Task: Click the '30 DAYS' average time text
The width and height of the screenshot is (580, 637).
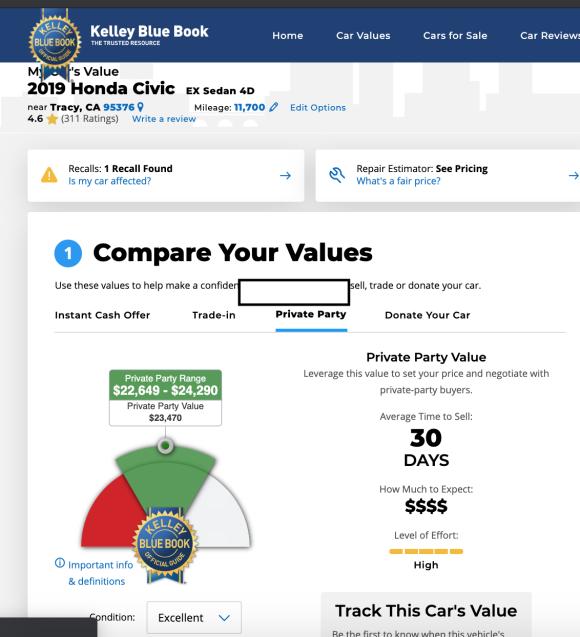Action: [x=426, y=448]
